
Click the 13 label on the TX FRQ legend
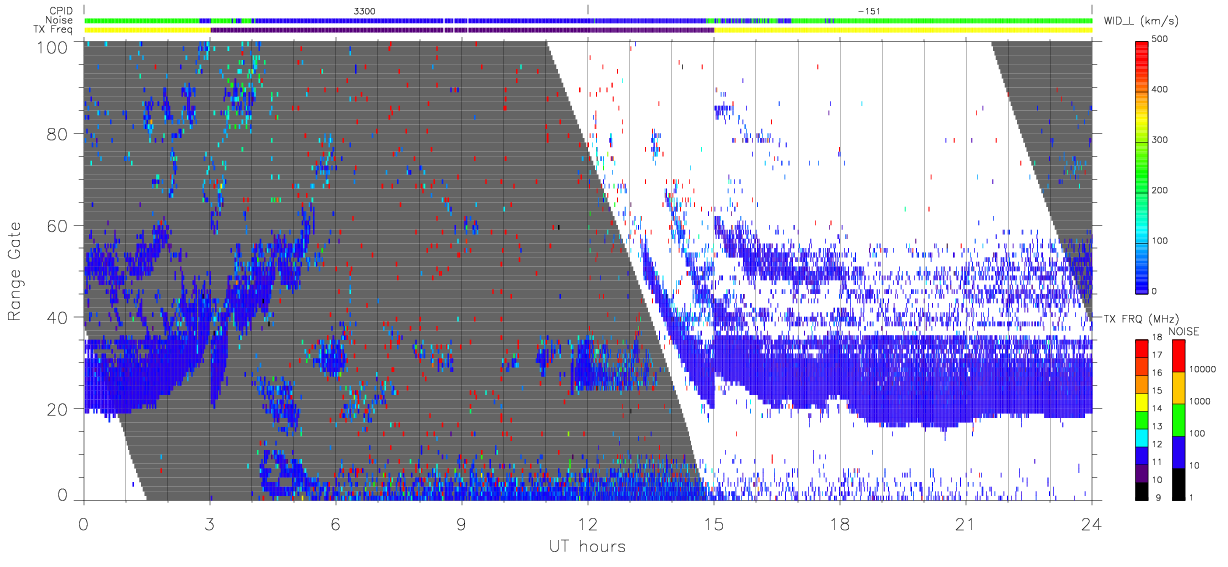click(1157, 426)
